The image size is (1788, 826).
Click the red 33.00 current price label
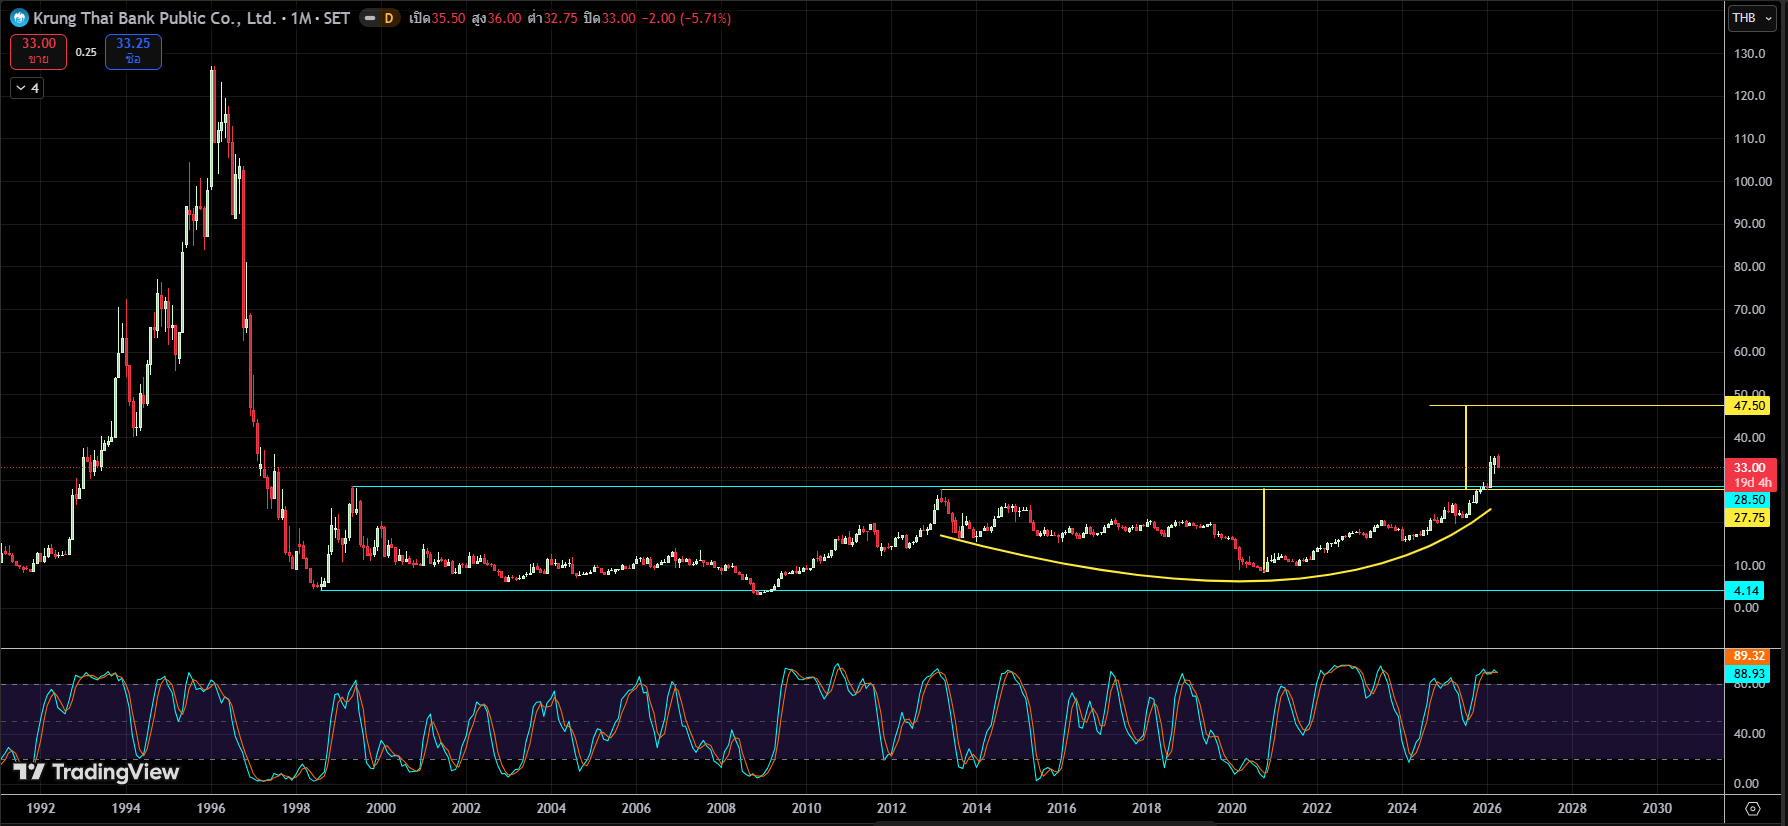(1750, 468)
